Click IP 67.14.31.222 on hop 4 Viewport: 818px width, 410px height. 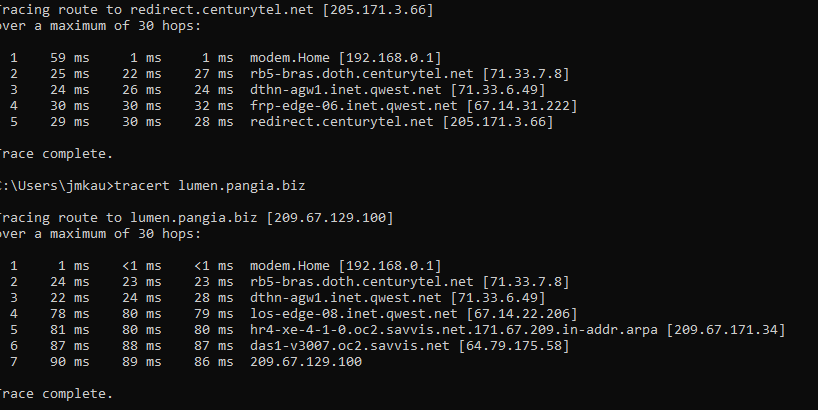522,106
